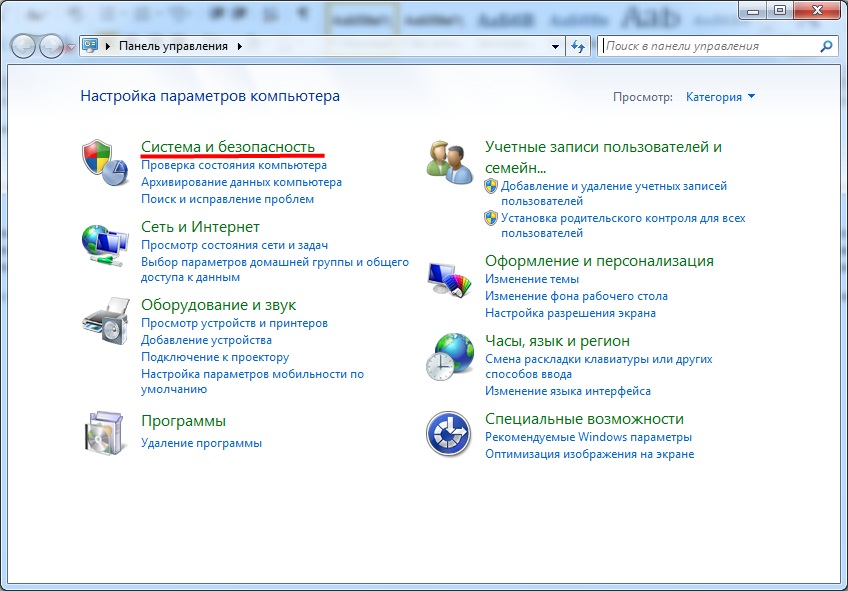Open Специальные возможности category
The image size is (848, 591).
point(584,419)
